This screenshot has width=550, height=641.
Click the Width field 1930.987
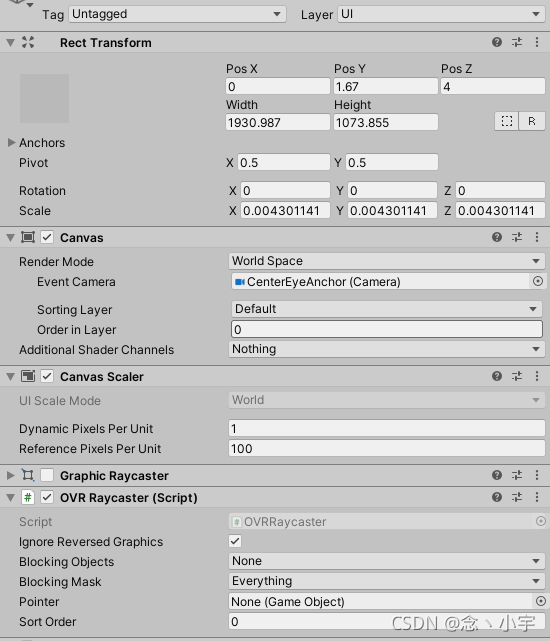coord(278,122)
